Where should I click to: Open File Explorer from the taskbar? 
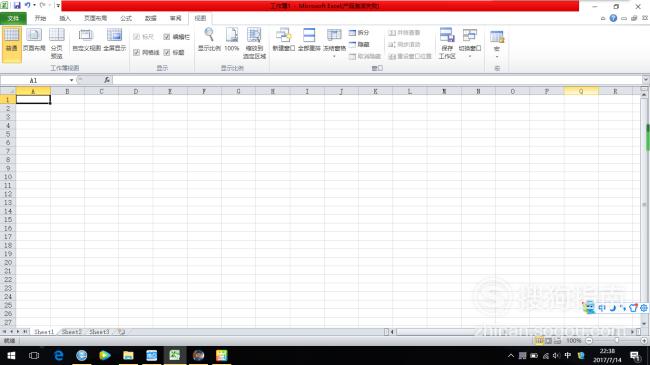128,355
